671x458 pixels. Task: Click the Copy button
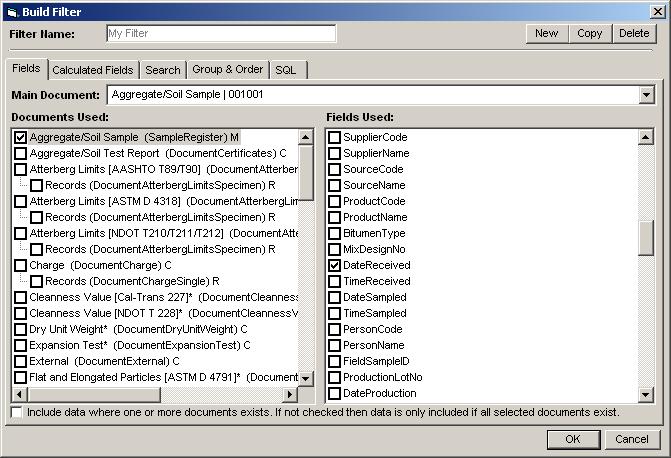click(589, 33)
